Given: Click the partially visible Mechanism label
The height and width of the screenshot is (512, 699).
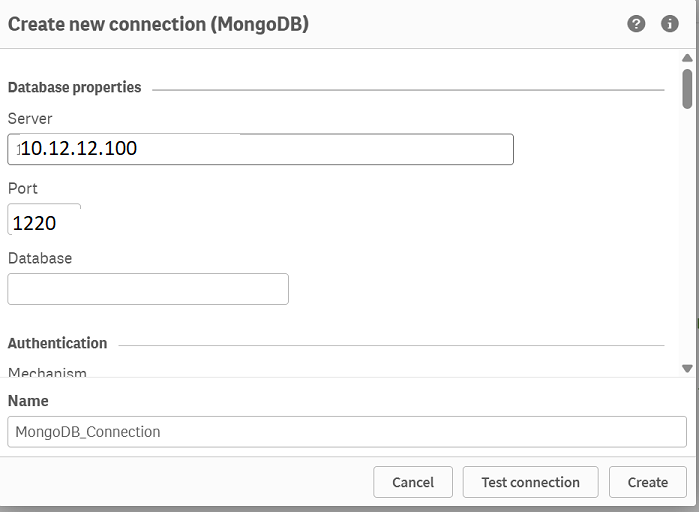Looking at the screenshot, I should click(x=47, y=372).
